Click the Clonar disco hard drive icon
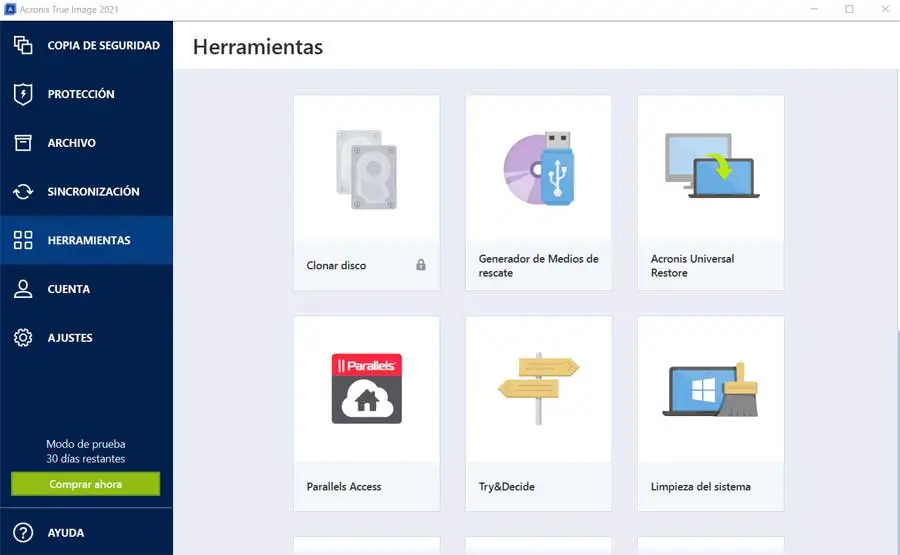 pos(366,168)
